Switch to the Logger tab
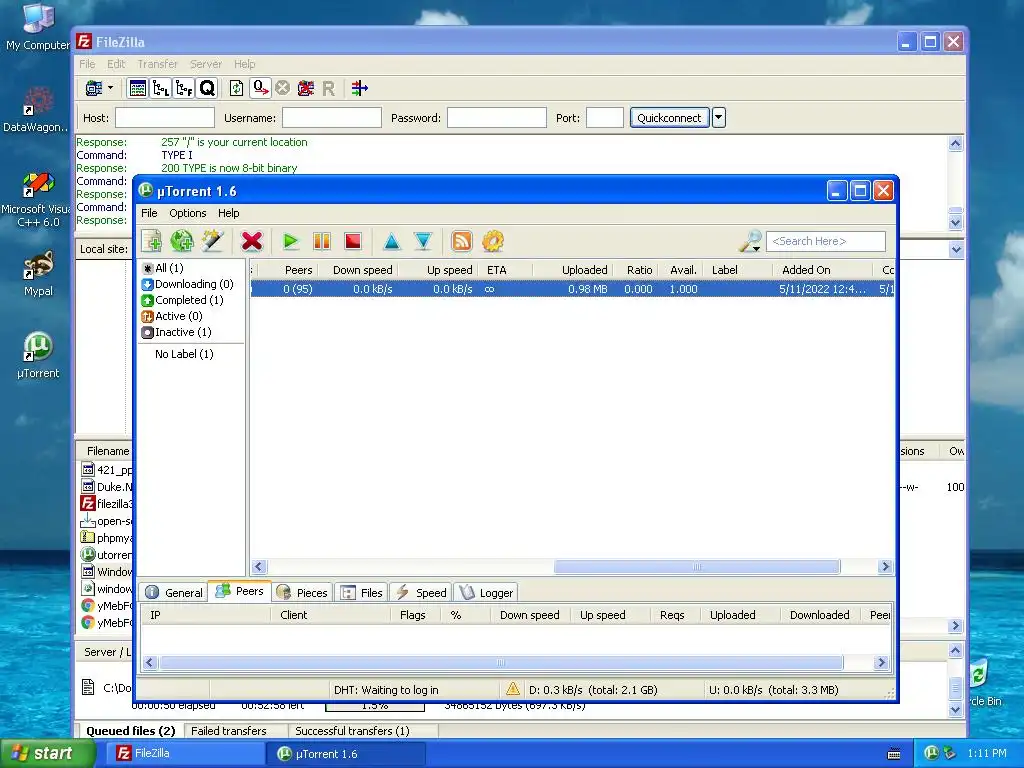This screenshot has width=1024, height=768. (487, 592)
